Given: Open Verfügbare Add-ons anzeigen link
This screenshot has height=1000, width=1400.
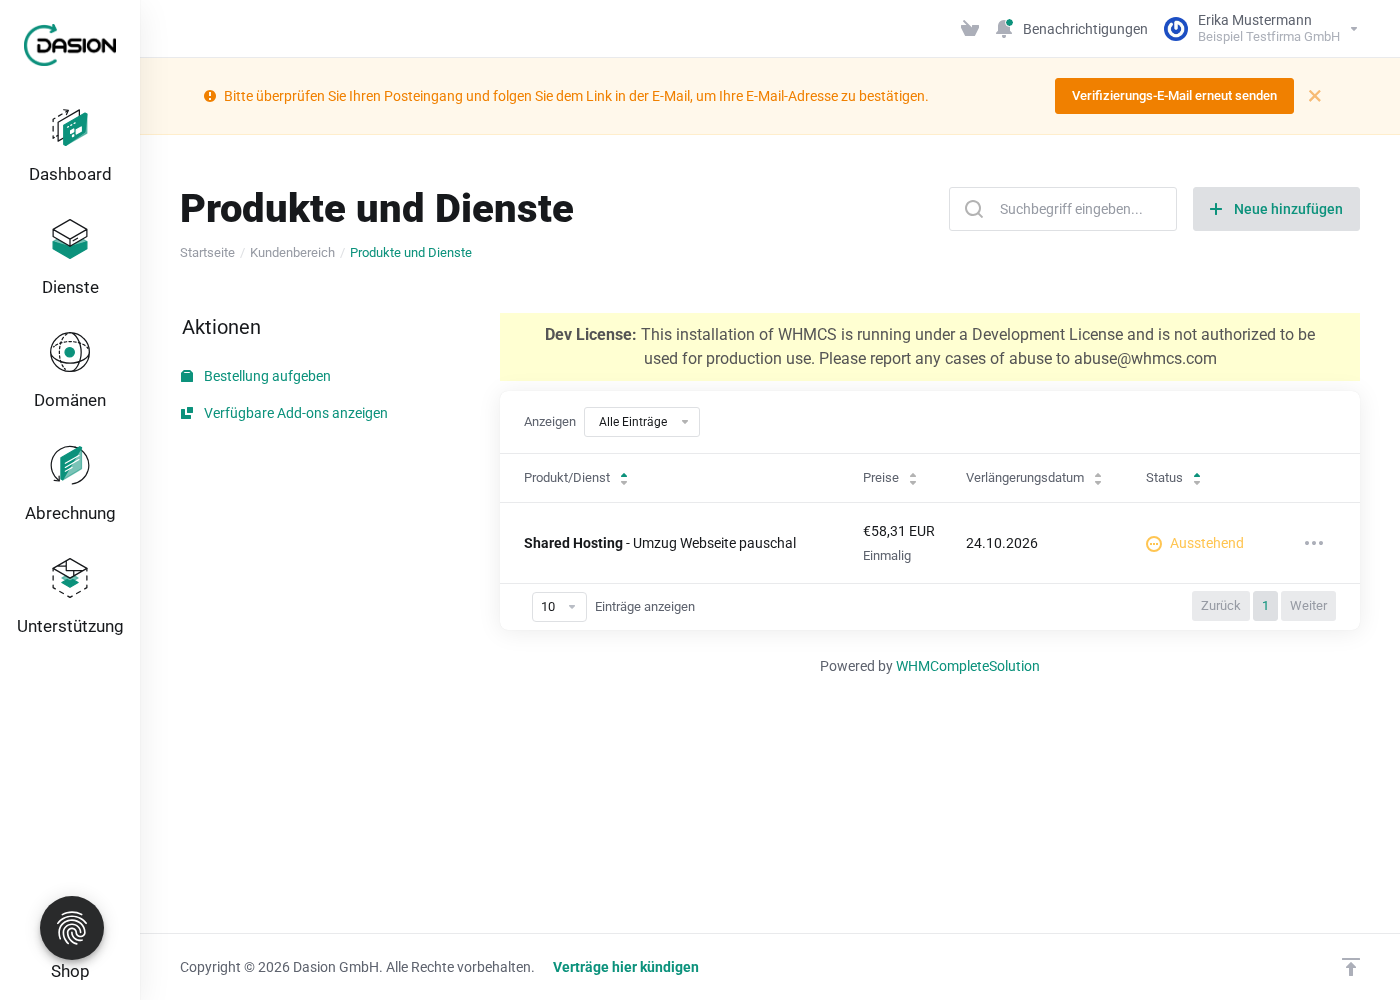Looking at the screenshot, I should click(x=296, y=413).
